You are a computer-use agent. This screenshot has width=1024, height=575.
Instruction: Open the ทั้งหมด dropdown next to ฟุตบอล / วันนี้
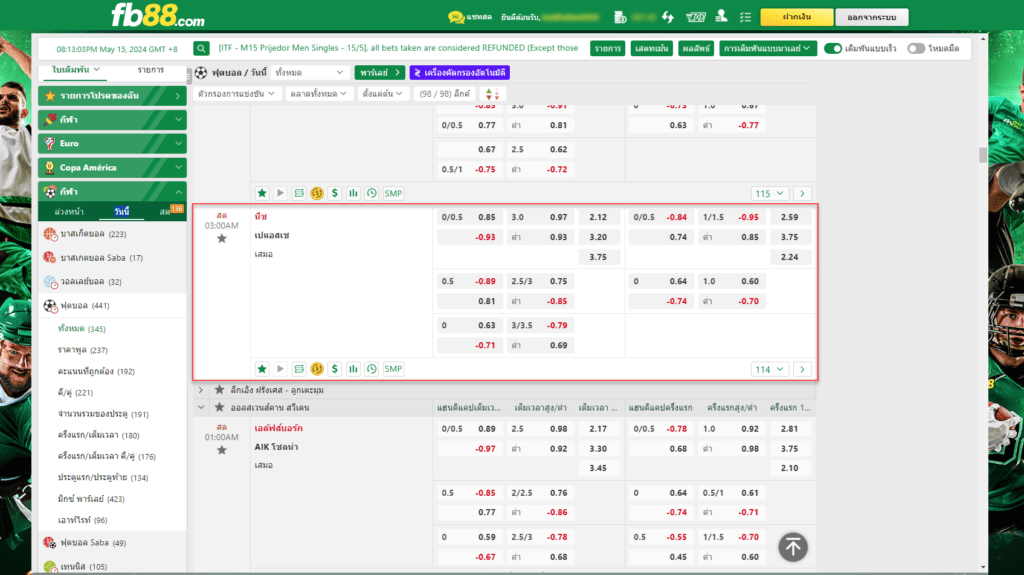point(310,73)
